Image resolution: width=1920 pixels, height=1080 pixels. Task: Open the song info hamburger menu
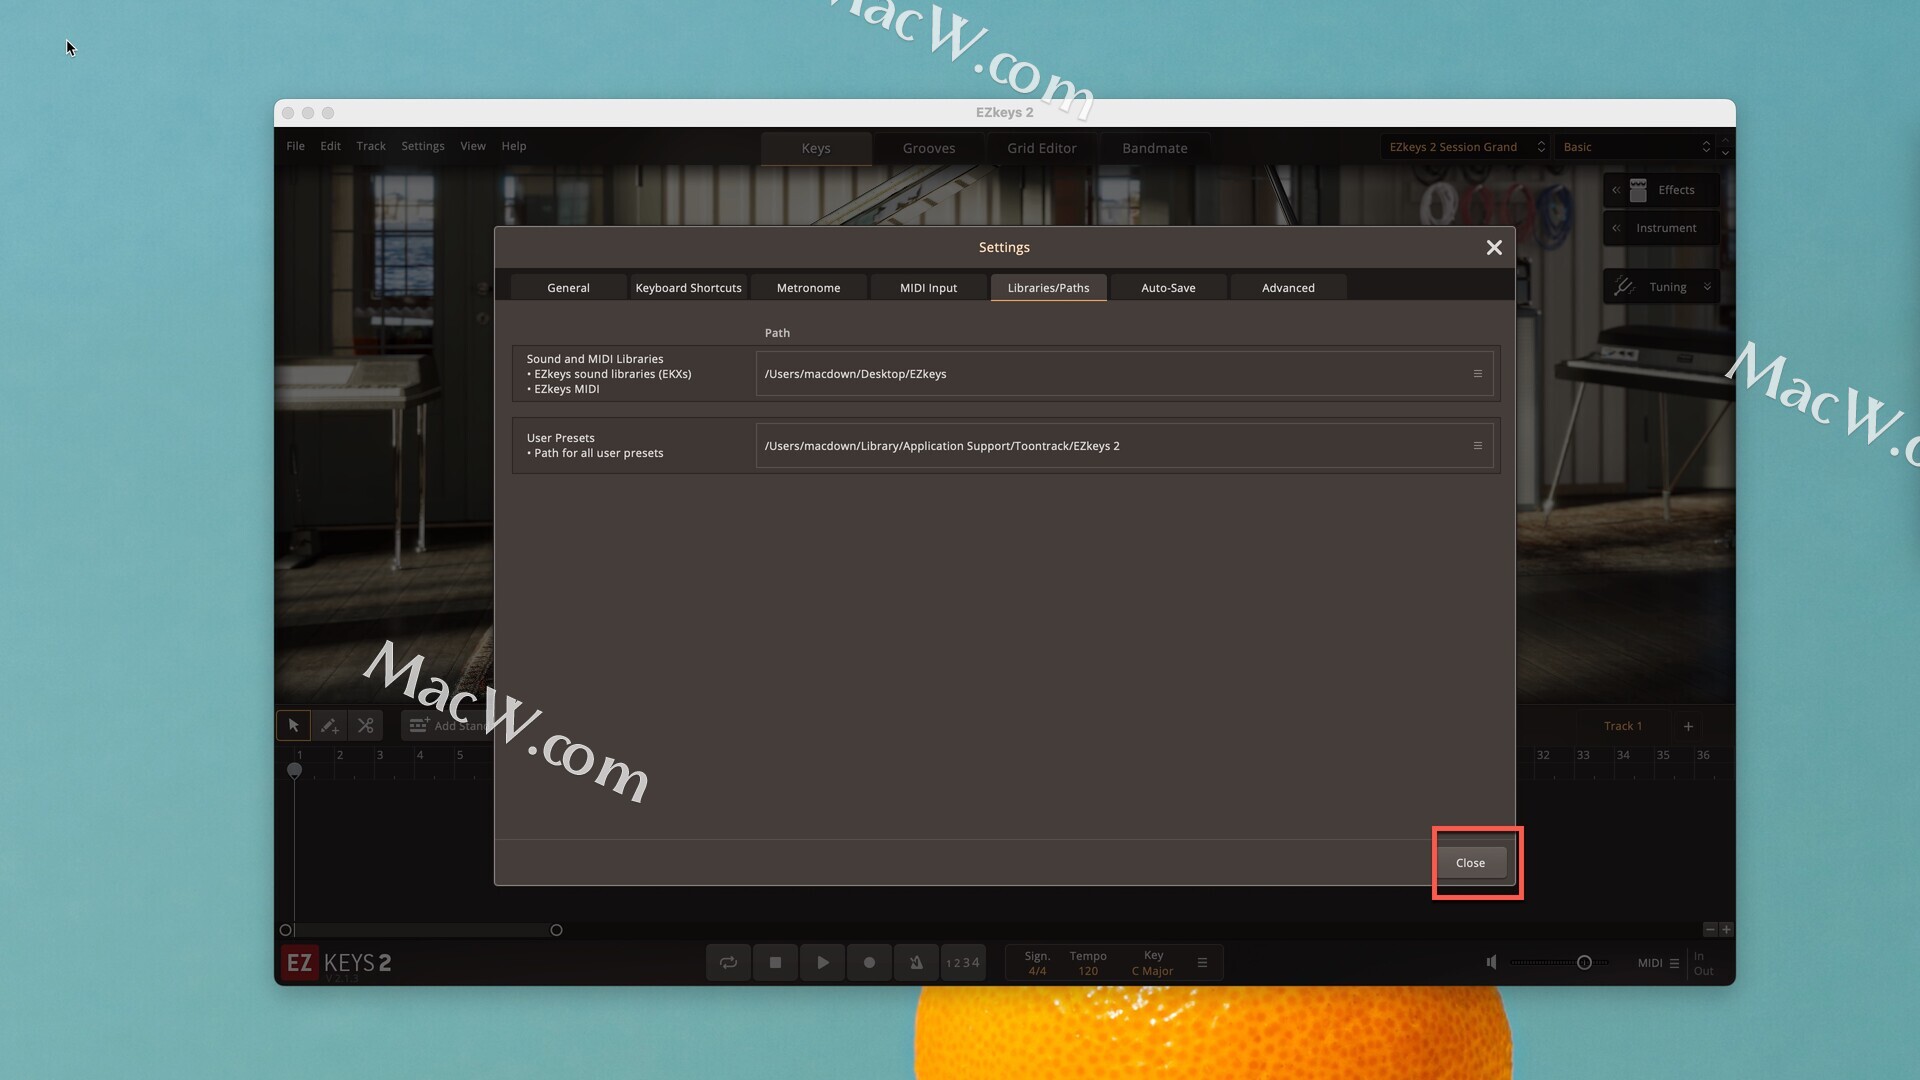(x=1202, y=963)
